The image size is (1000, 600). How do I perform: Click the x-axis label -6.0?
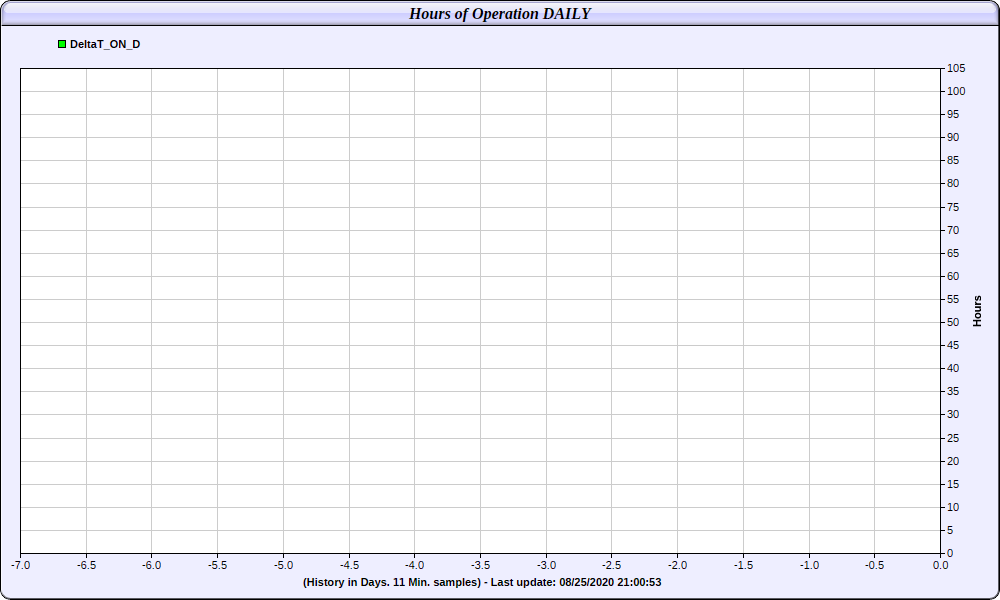151,565
